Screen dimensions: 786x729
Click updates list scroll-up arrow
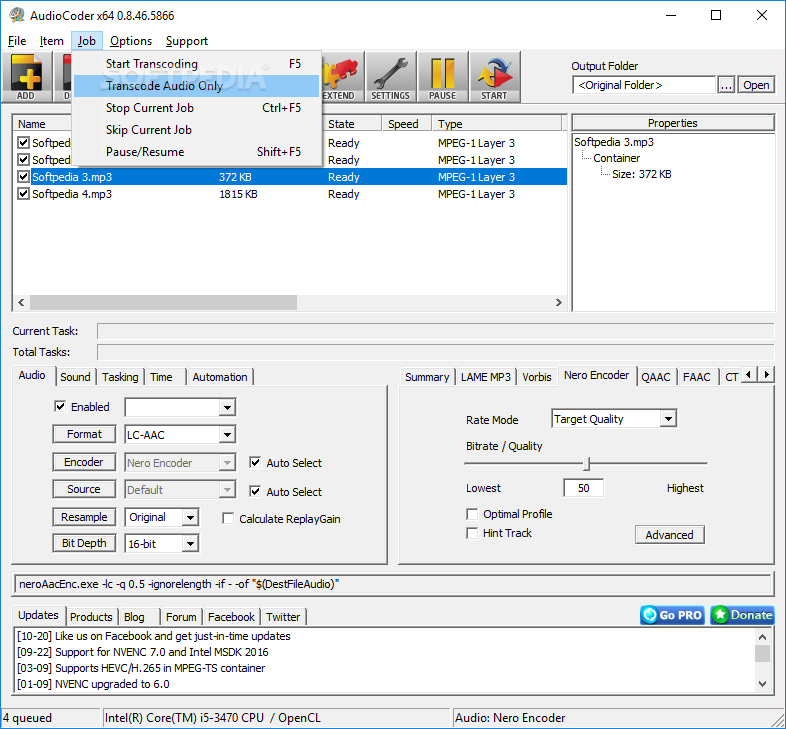tap(762, 637)
